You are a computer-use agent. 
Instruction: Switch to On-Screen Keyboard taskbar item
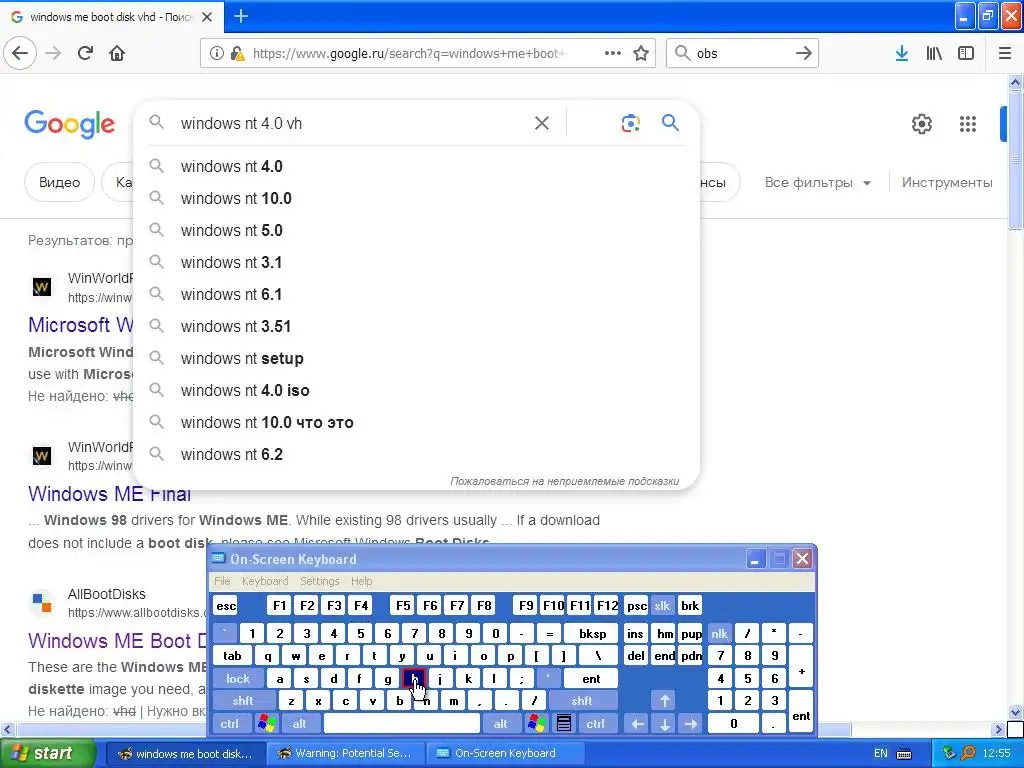pyautogui.click(x=505, y=753)
